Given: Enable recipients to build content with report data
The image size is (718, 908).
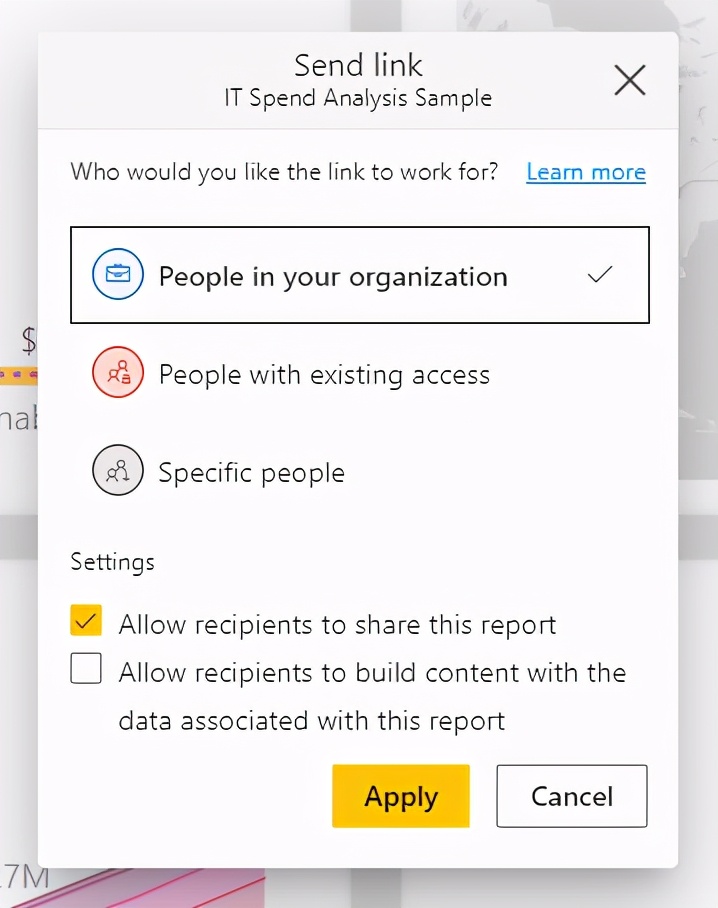Looking at the screenshot, I should (86, 668).
